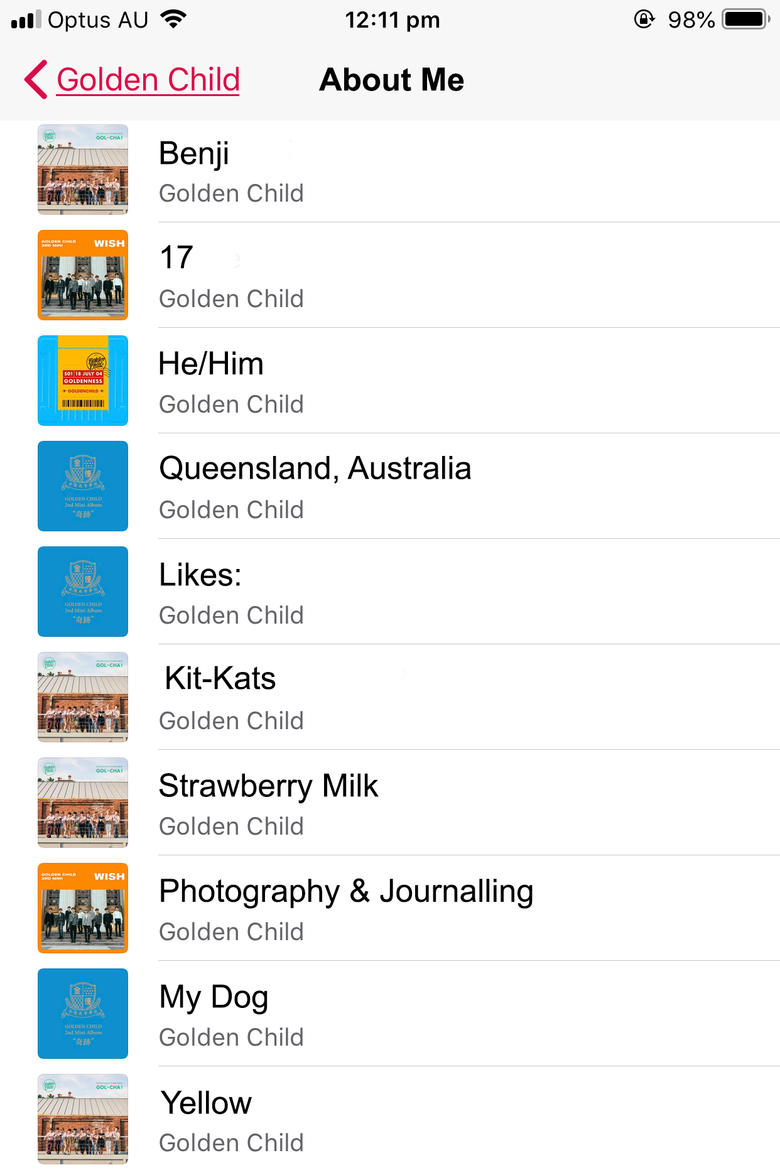The width and height of the screenshot is (780, 1170).
Task: Tap orange WISH artwork beside Photography & Journalling
Action: (x=83, y=908)
